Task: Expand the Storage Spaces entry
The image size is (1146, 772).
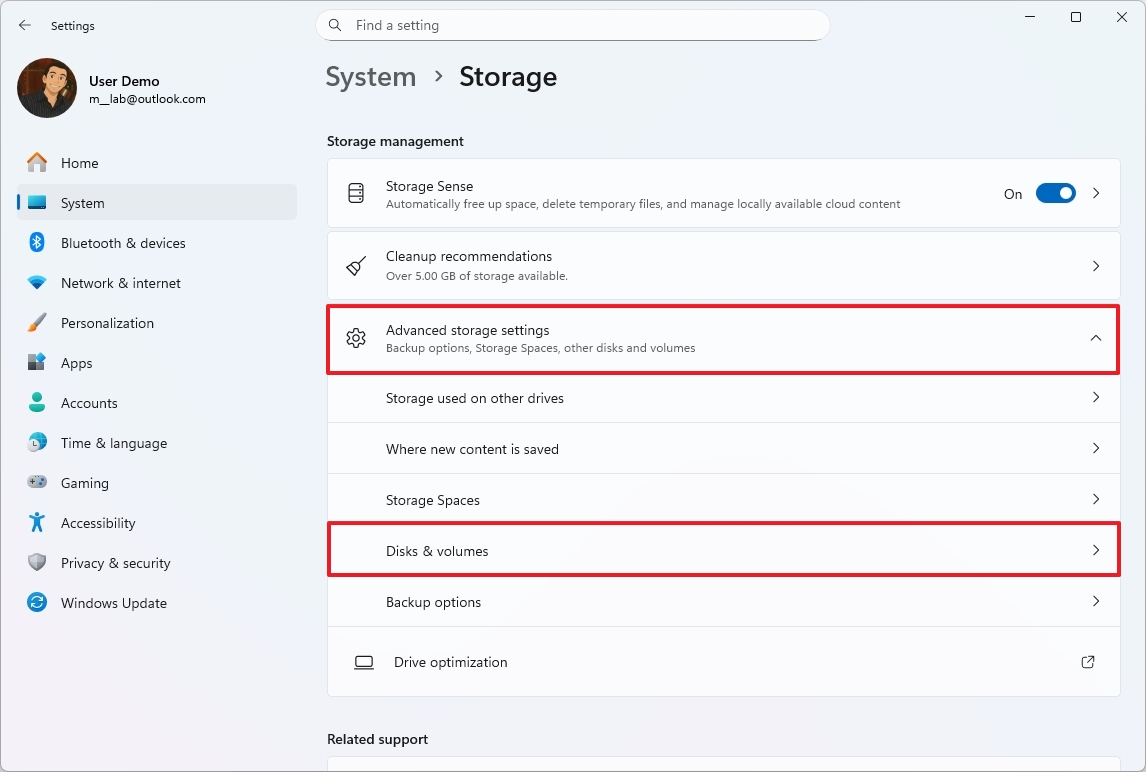Action: click(1096, 499)
